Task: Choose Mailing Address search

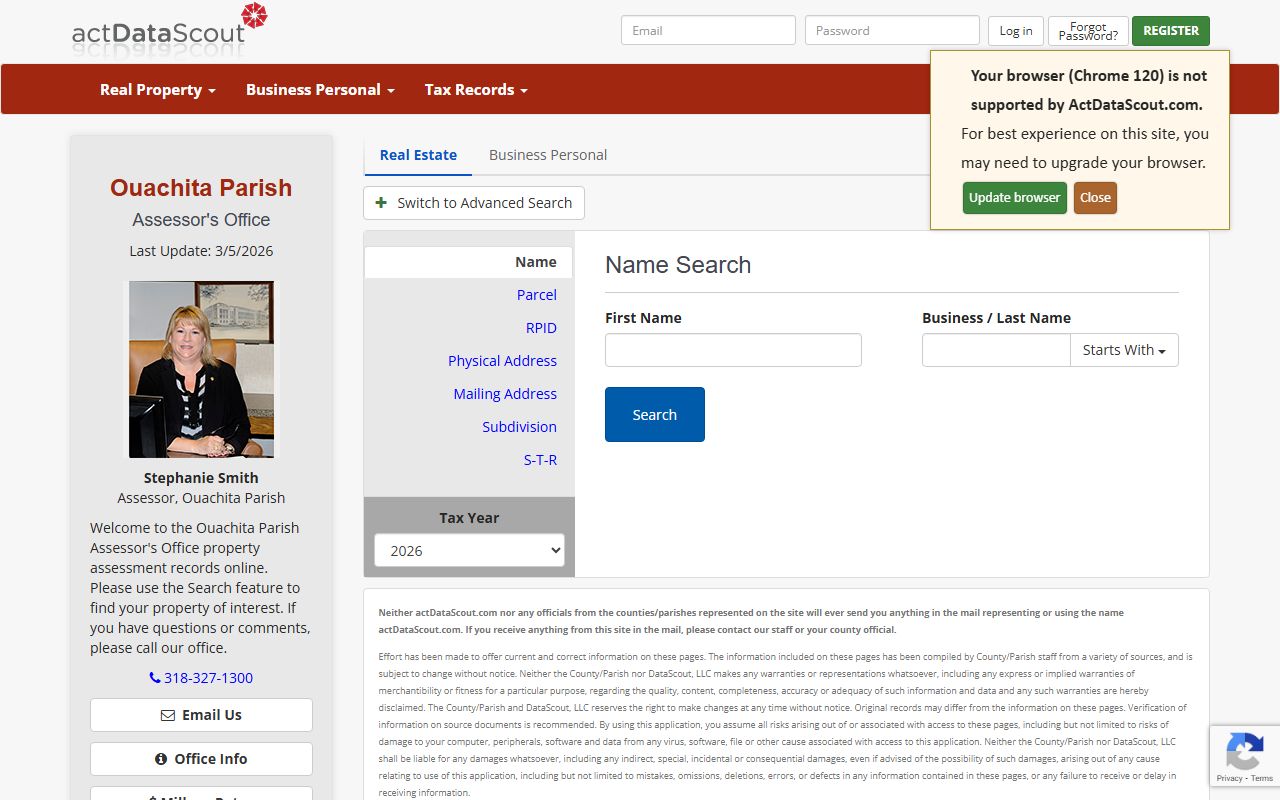Action: coord(505,394)
